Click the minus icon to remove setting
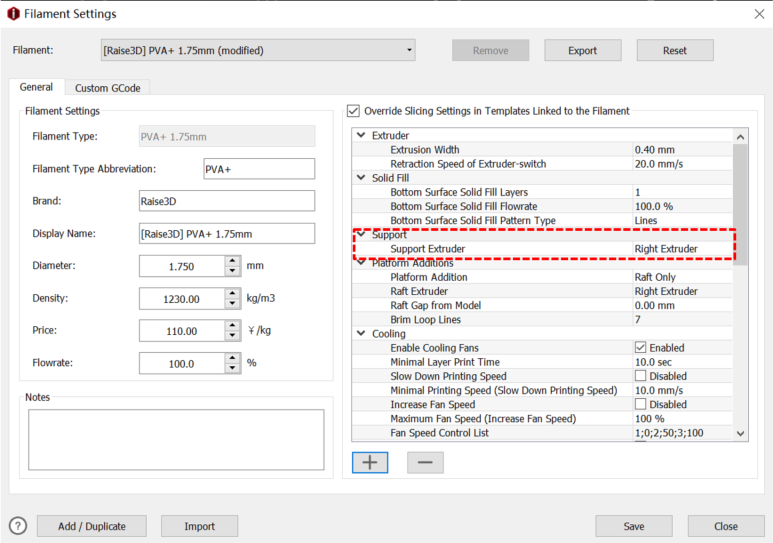 tap(425, 462)
